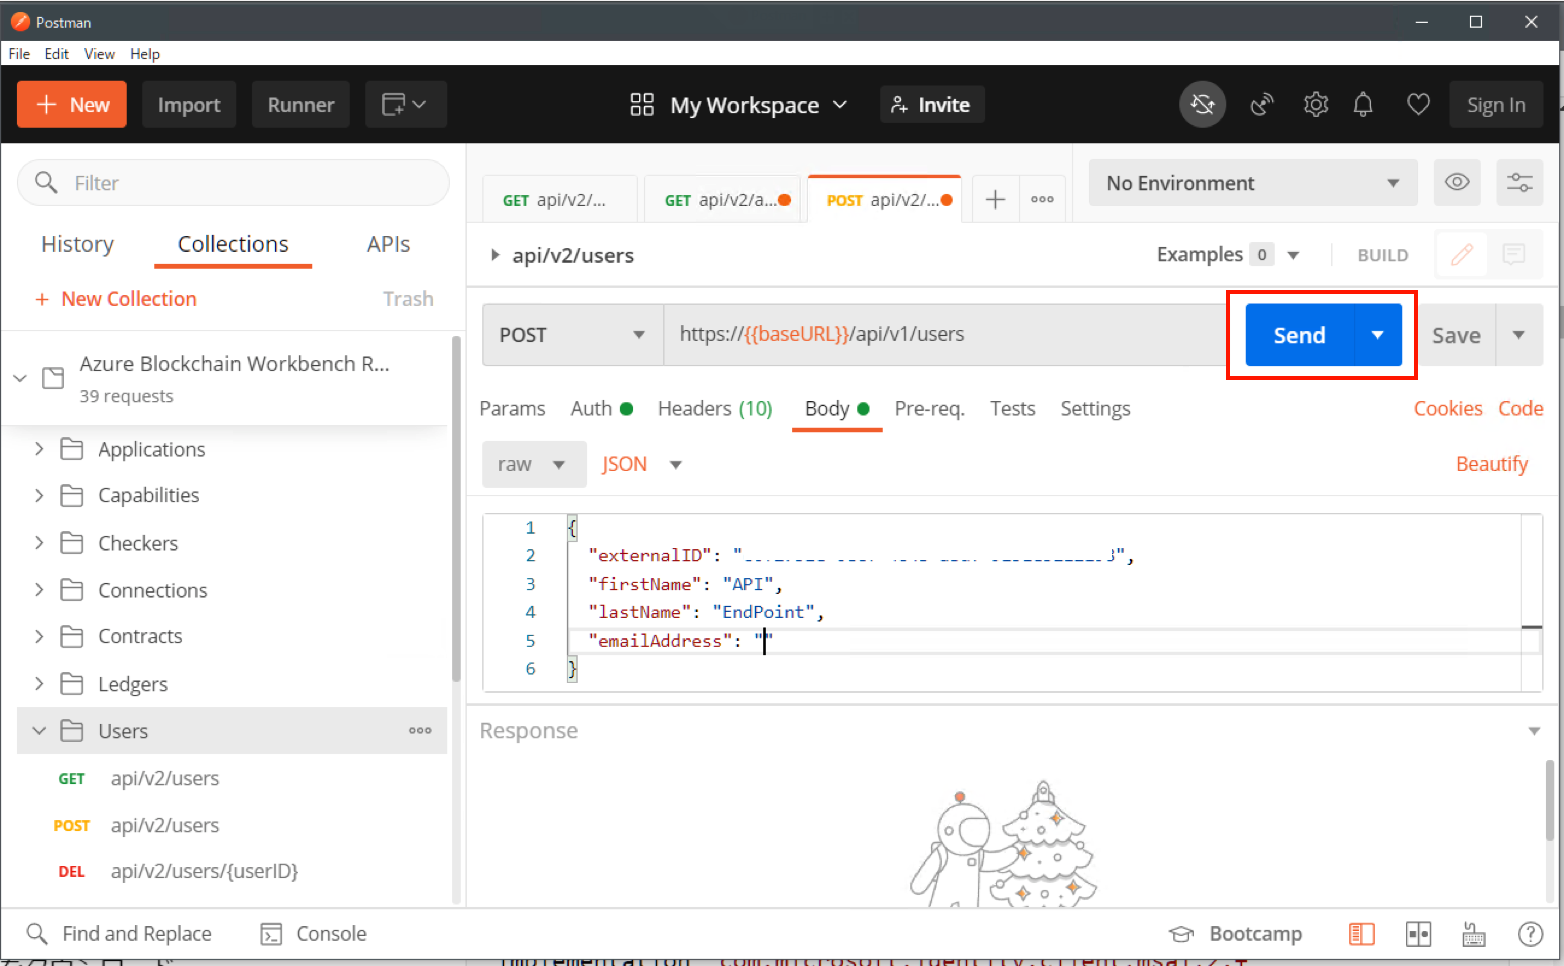Image resolution: width=1564 pixels, height=966 pixels.
Task: Click the collection folder icon for Azure Blockchain Workbench
Action: [x=53, y=378]
